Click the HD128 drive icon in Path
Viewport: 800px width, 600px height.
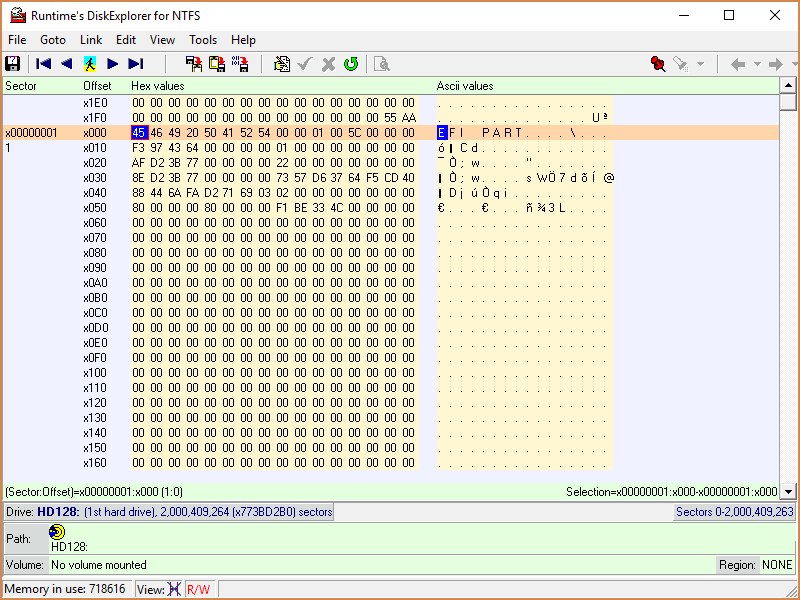pos(57,532)
